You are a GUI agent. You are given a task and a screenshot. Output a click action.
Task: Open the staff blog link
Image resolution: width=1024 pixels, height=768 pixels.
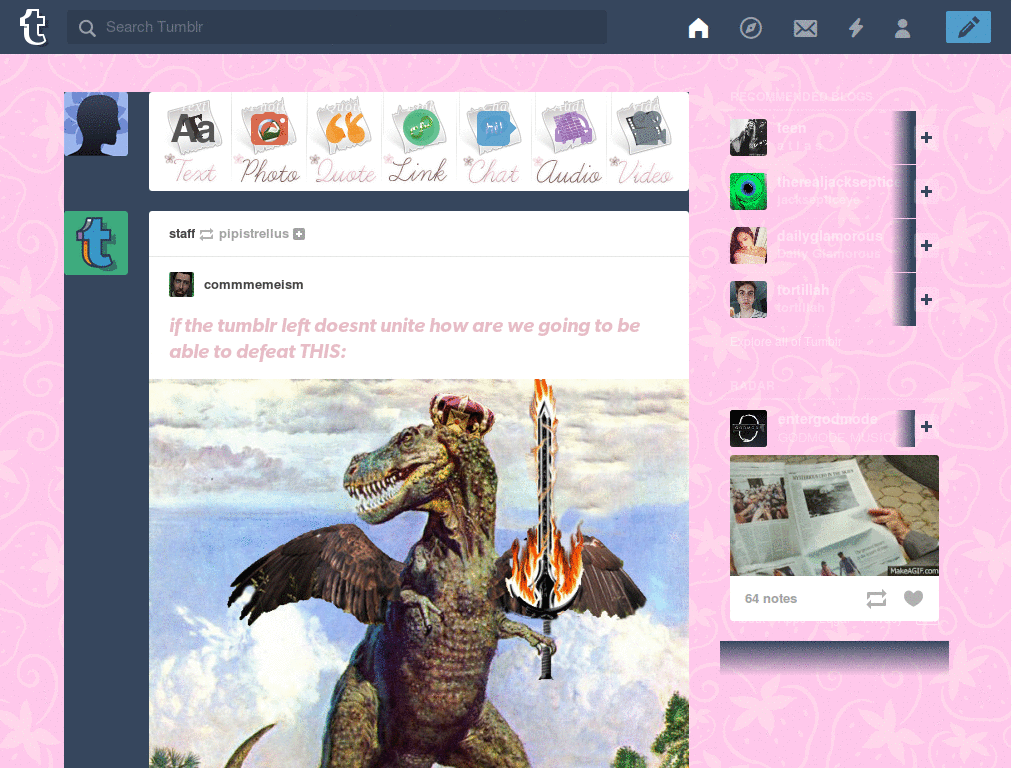pos(182,234)
